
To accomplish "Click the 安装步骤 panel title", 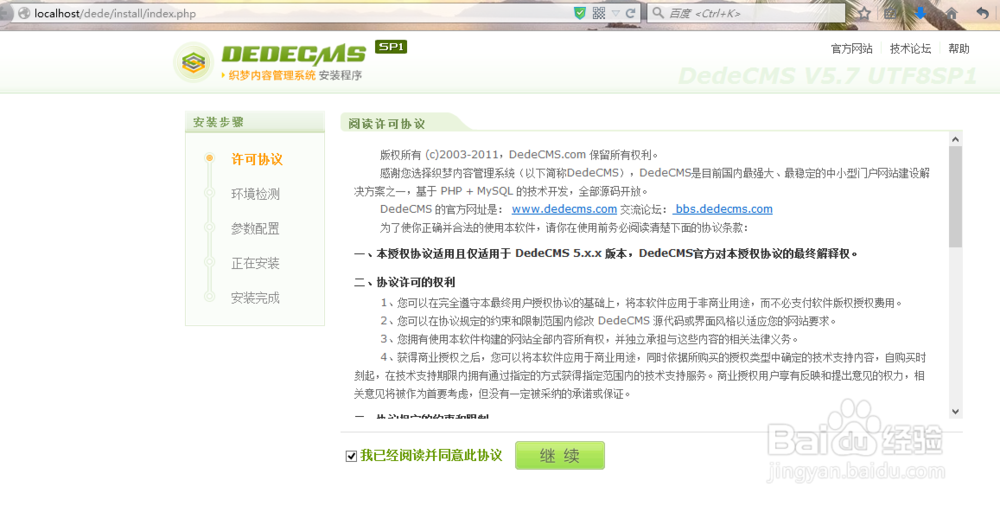I will pyautogui.click(x=218, y=122).
